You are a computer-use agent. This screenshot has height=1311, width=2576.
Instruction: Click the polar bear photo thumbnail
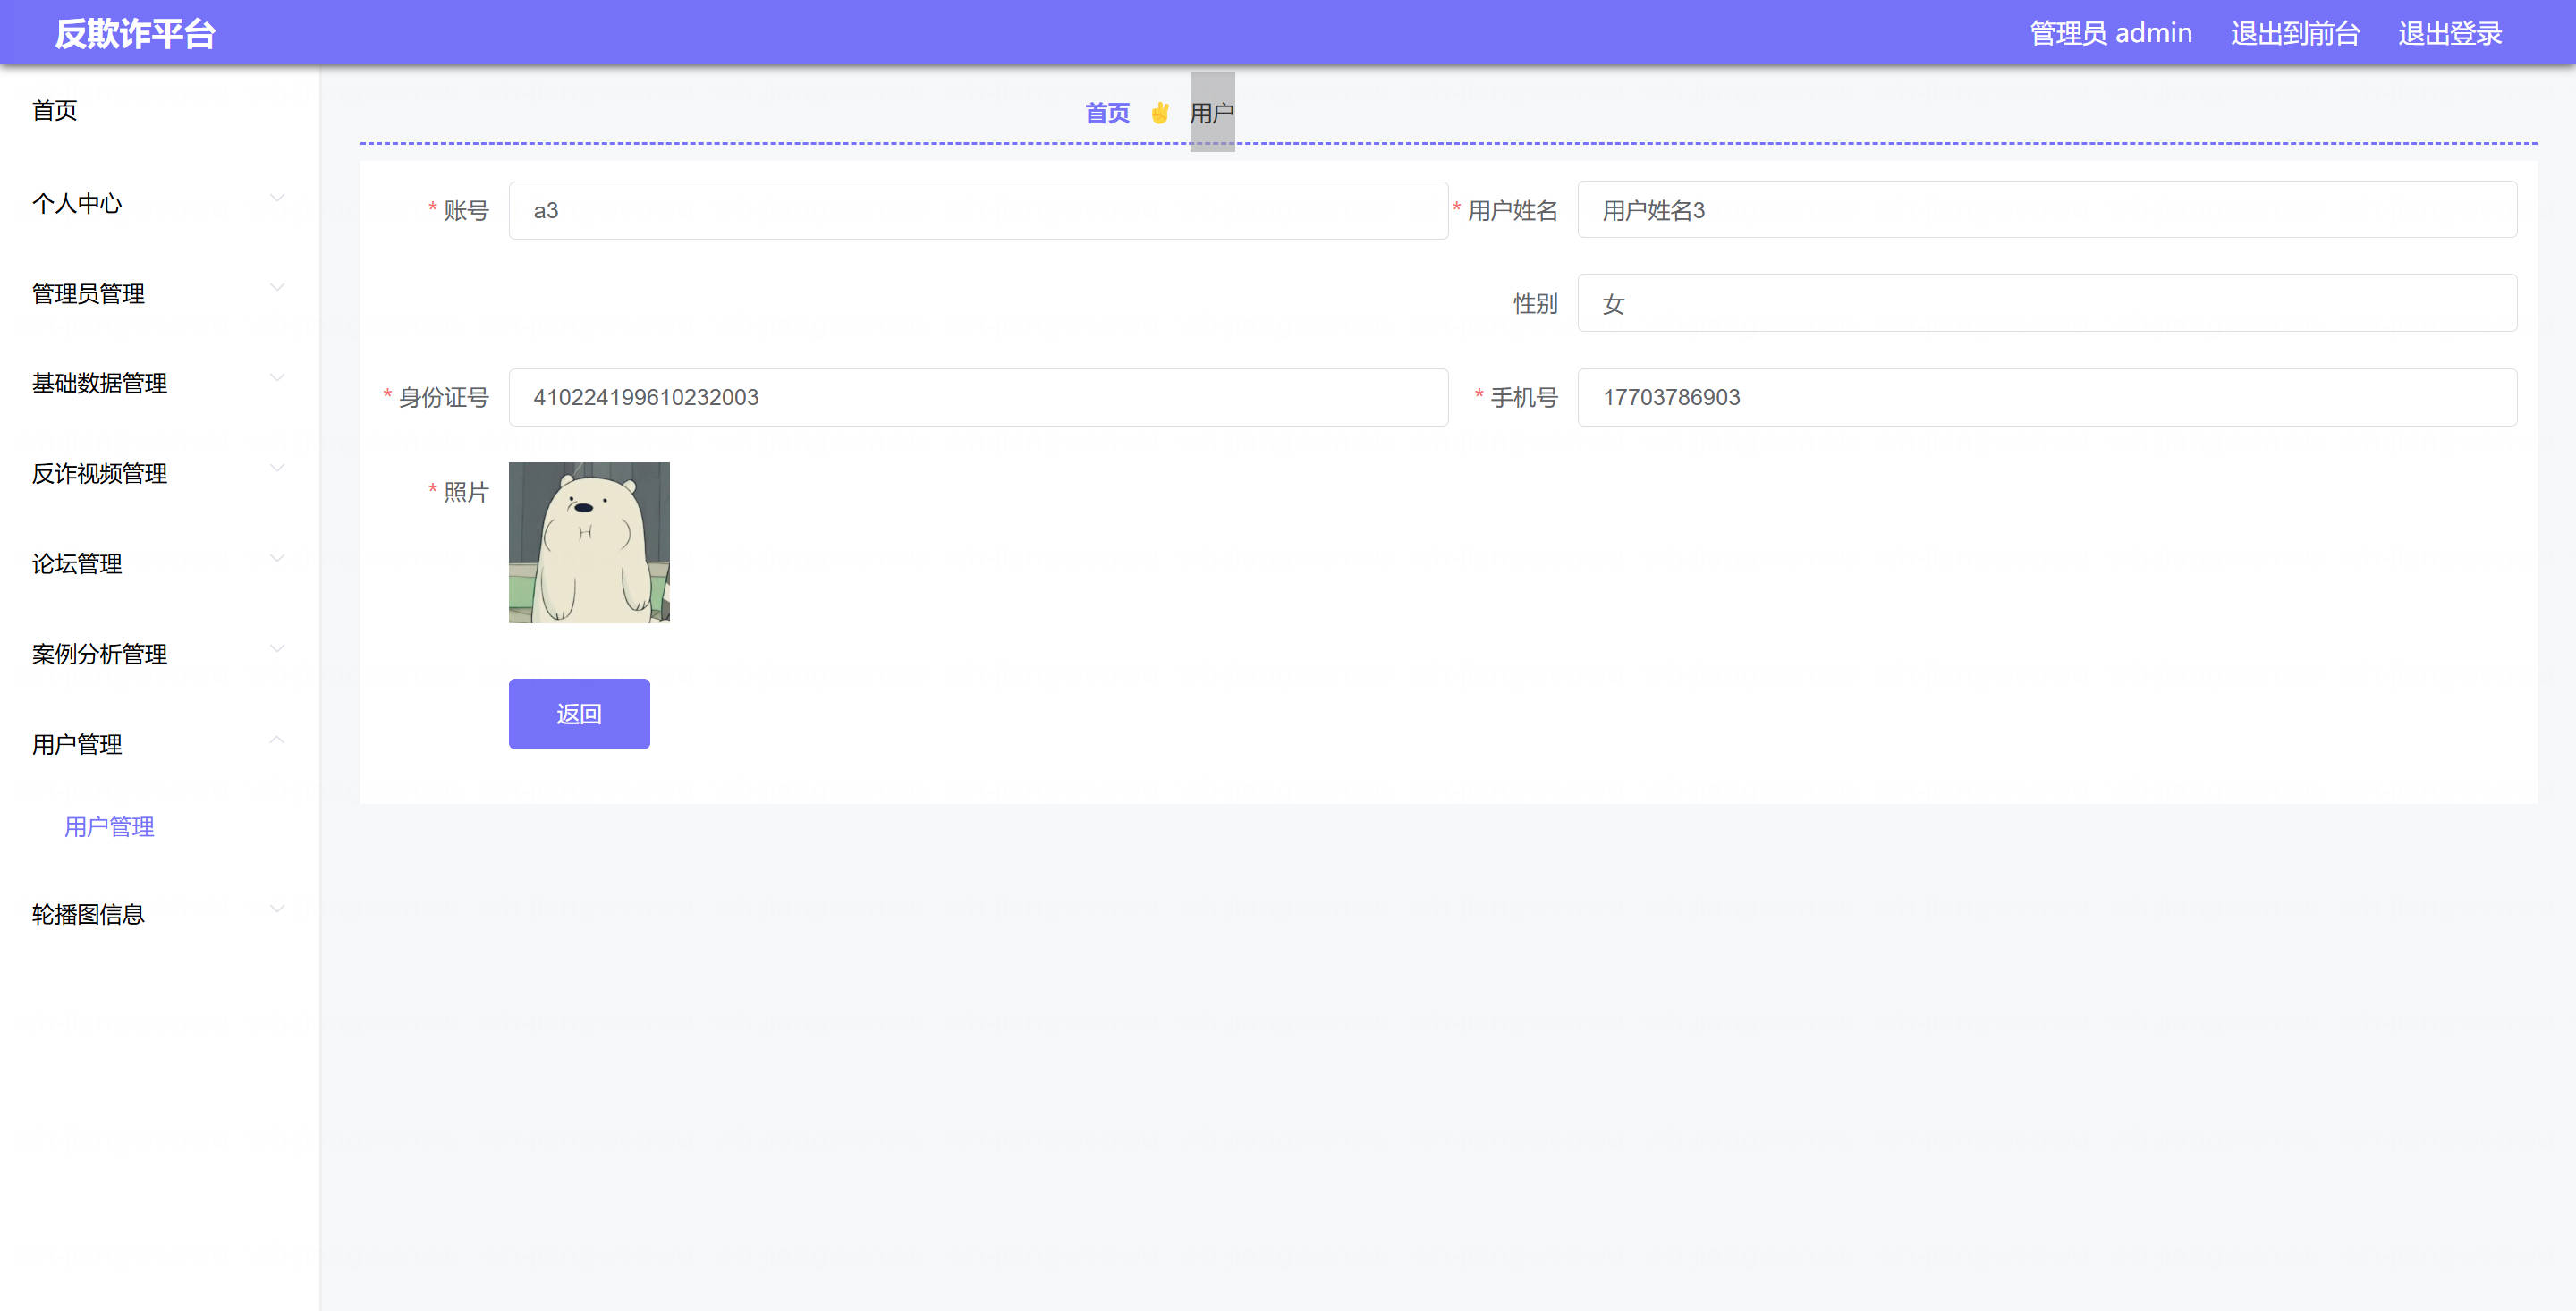pos(589,542)
